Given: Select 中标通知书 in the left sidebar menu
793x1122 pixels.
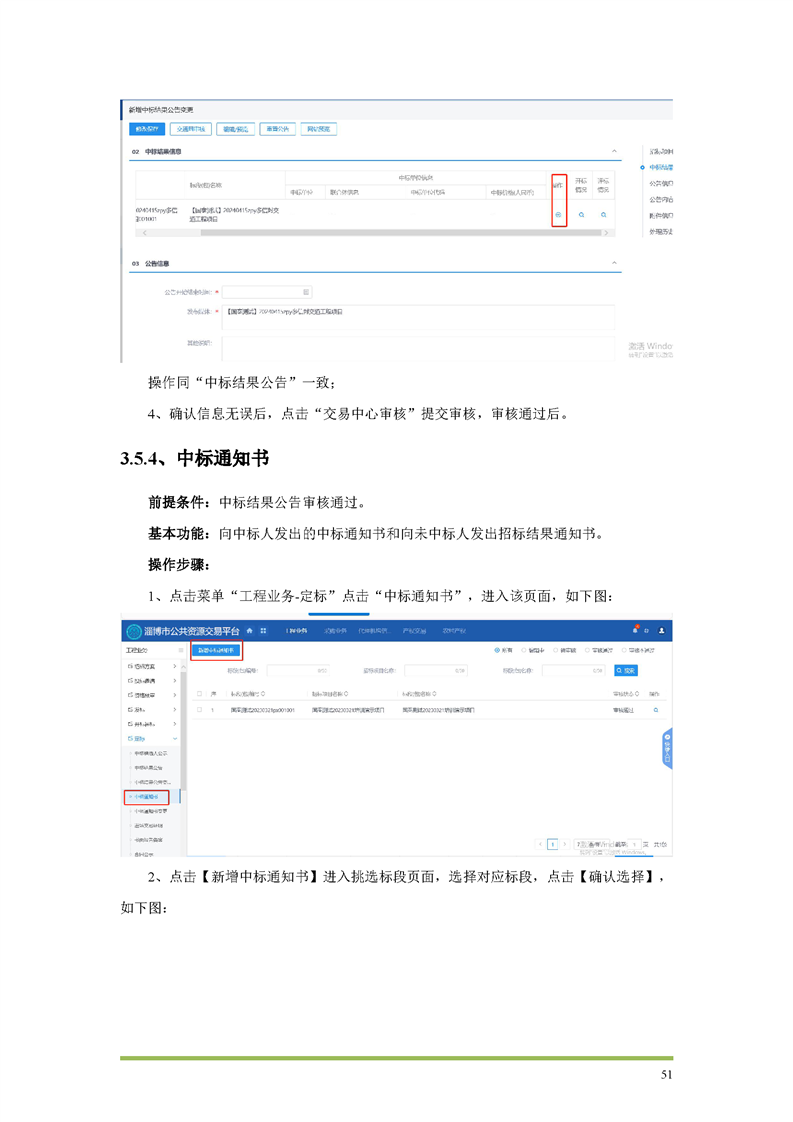Looking at the screenshot, I should point(151,797).
